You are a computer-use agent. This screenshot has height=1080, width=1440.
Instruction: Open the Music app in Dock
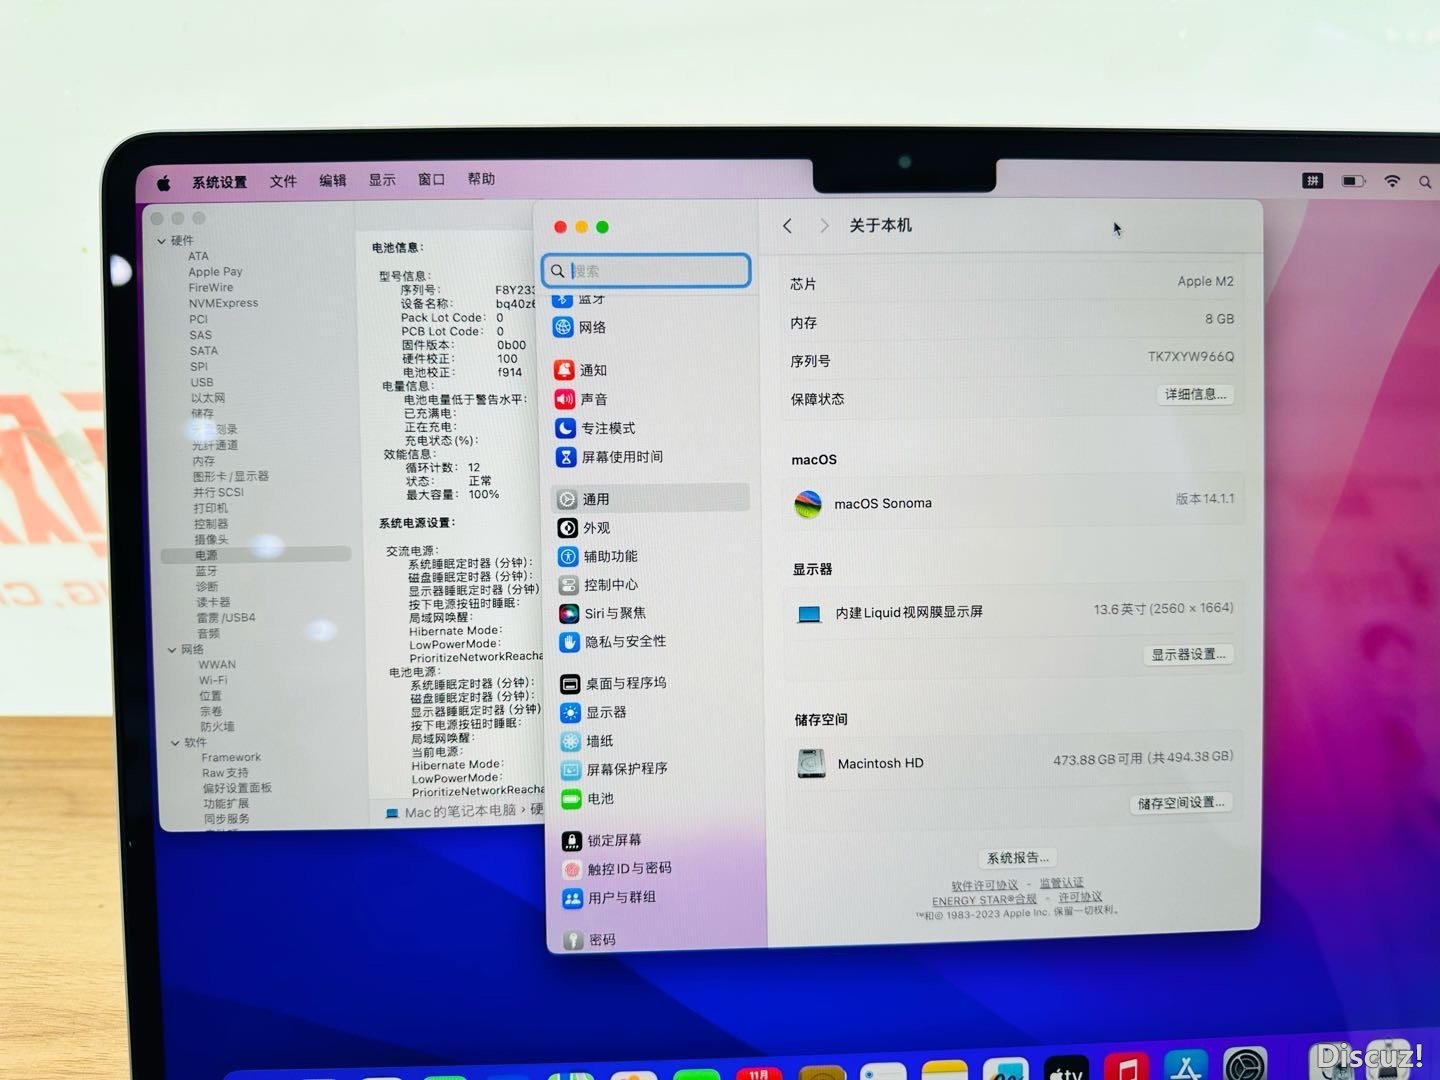pos(1126,1068)
